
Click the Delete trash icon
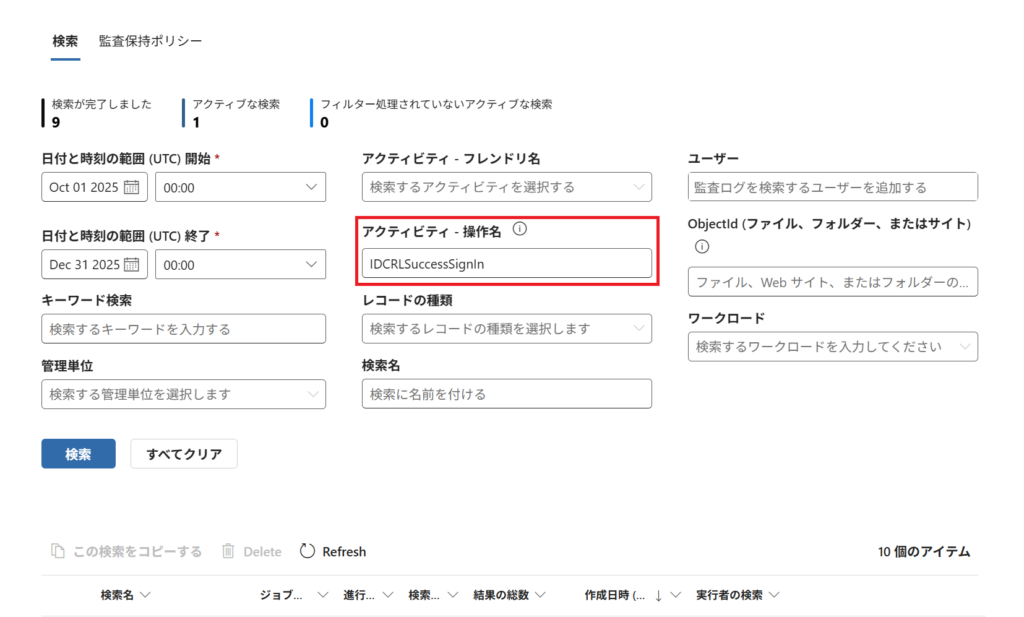tap(228, 551)
